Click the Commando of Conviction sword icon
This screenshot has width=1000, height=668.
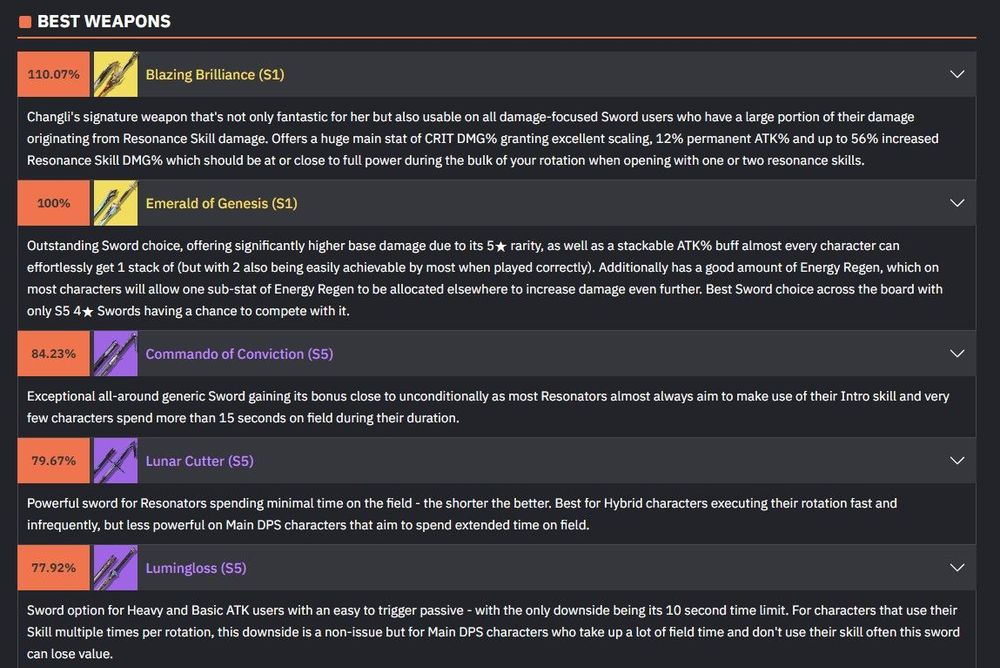click(x=115, y=353)
